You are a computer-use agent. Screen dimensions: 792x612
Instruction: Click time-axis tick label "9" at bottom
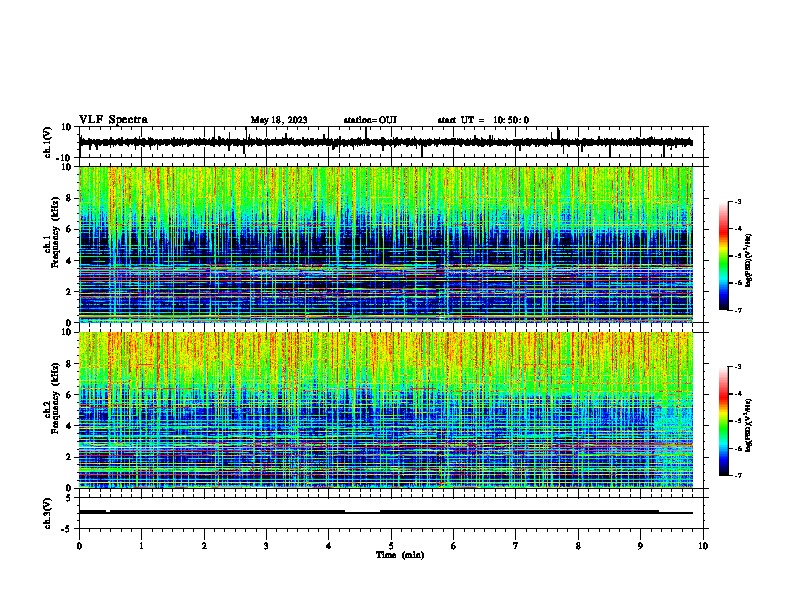640,546
